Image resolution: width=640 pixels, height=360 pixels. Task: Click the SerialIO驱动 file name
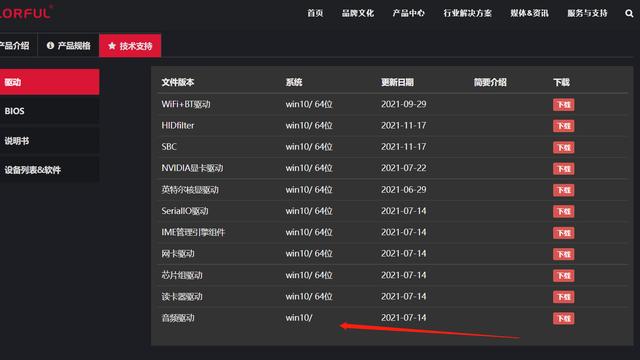(x=185, y=211)
